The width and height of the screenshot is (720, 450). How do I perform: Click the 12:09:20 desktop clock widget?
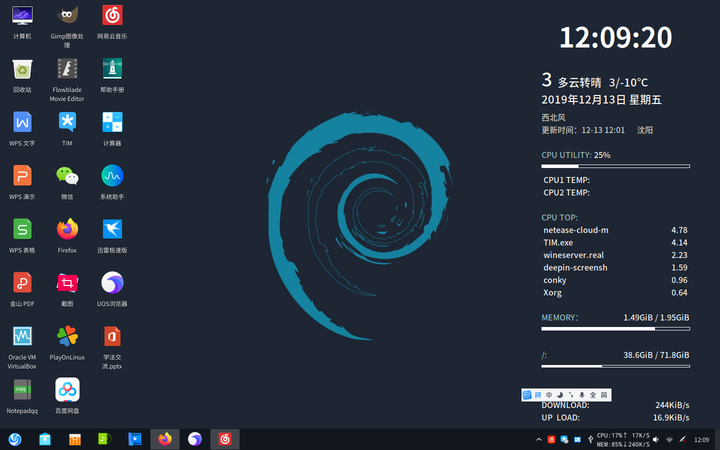point(616,37)
